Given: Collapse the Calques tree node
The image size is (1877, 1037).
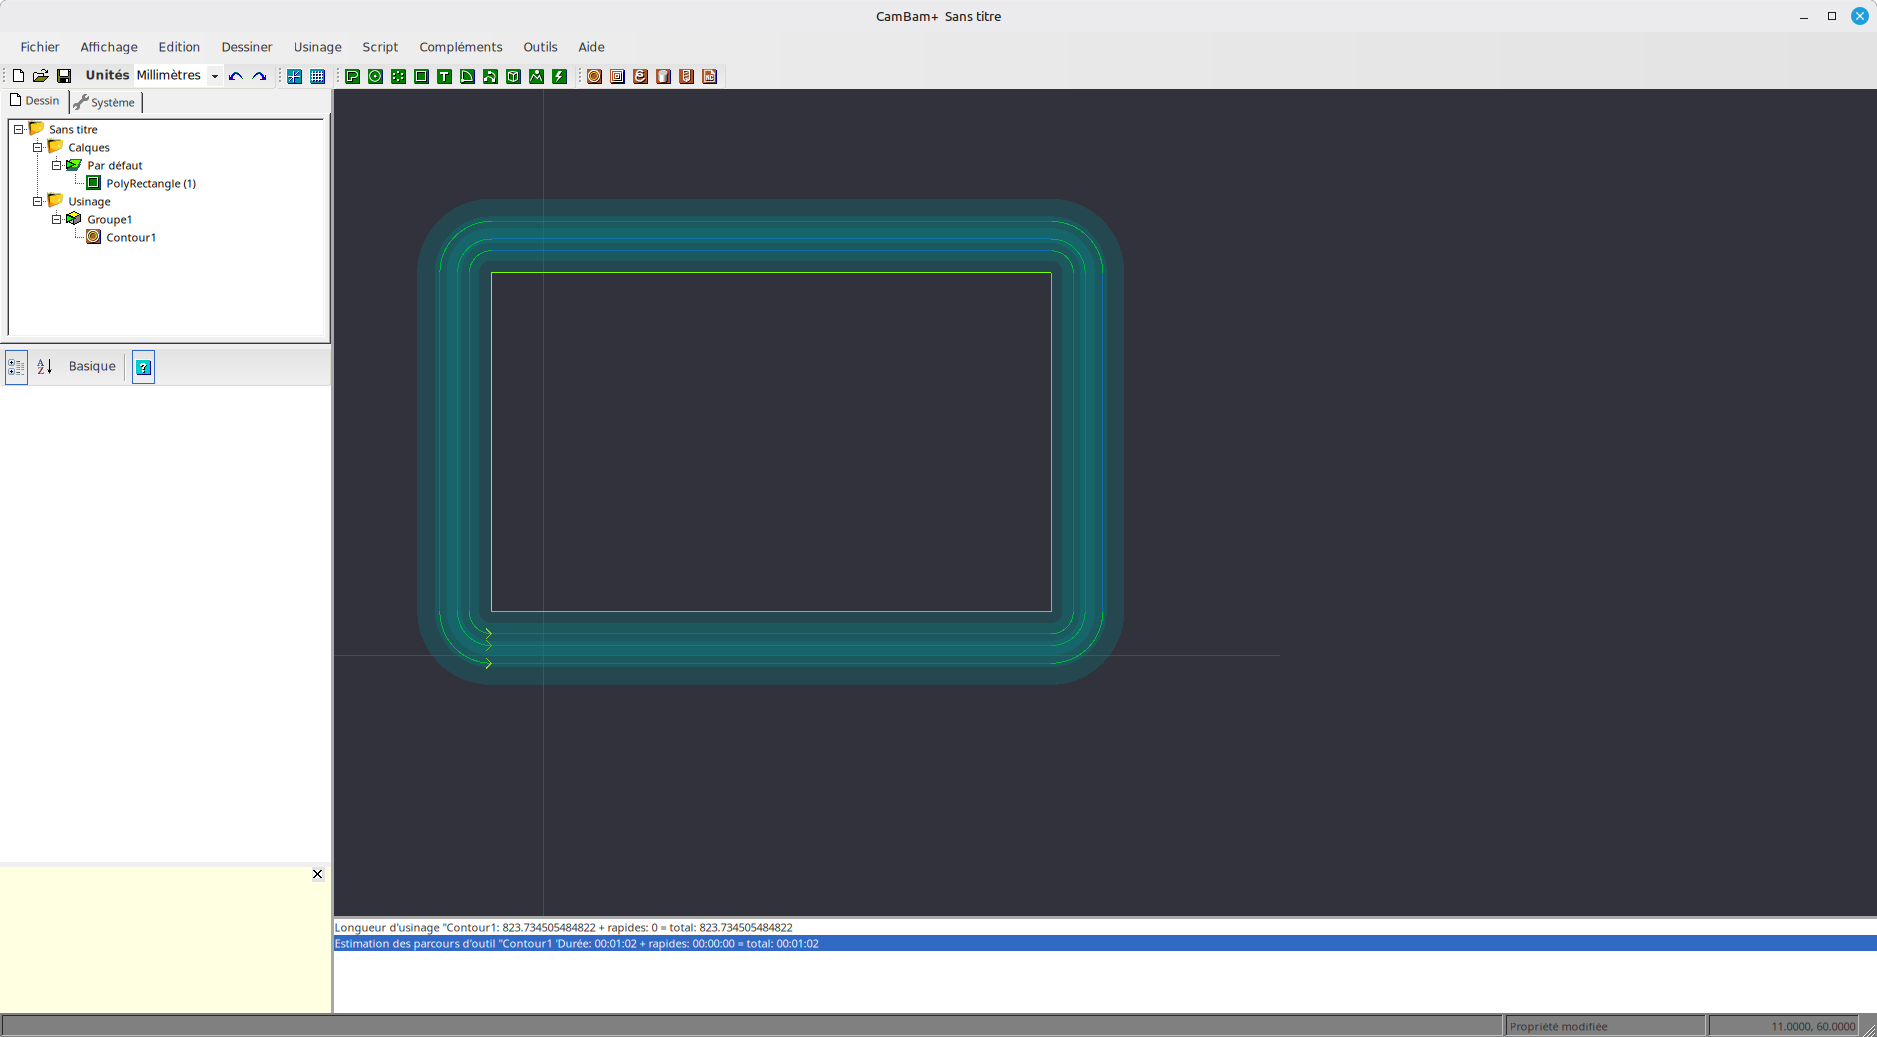Looking at the screenshot, I should [38, 147].
